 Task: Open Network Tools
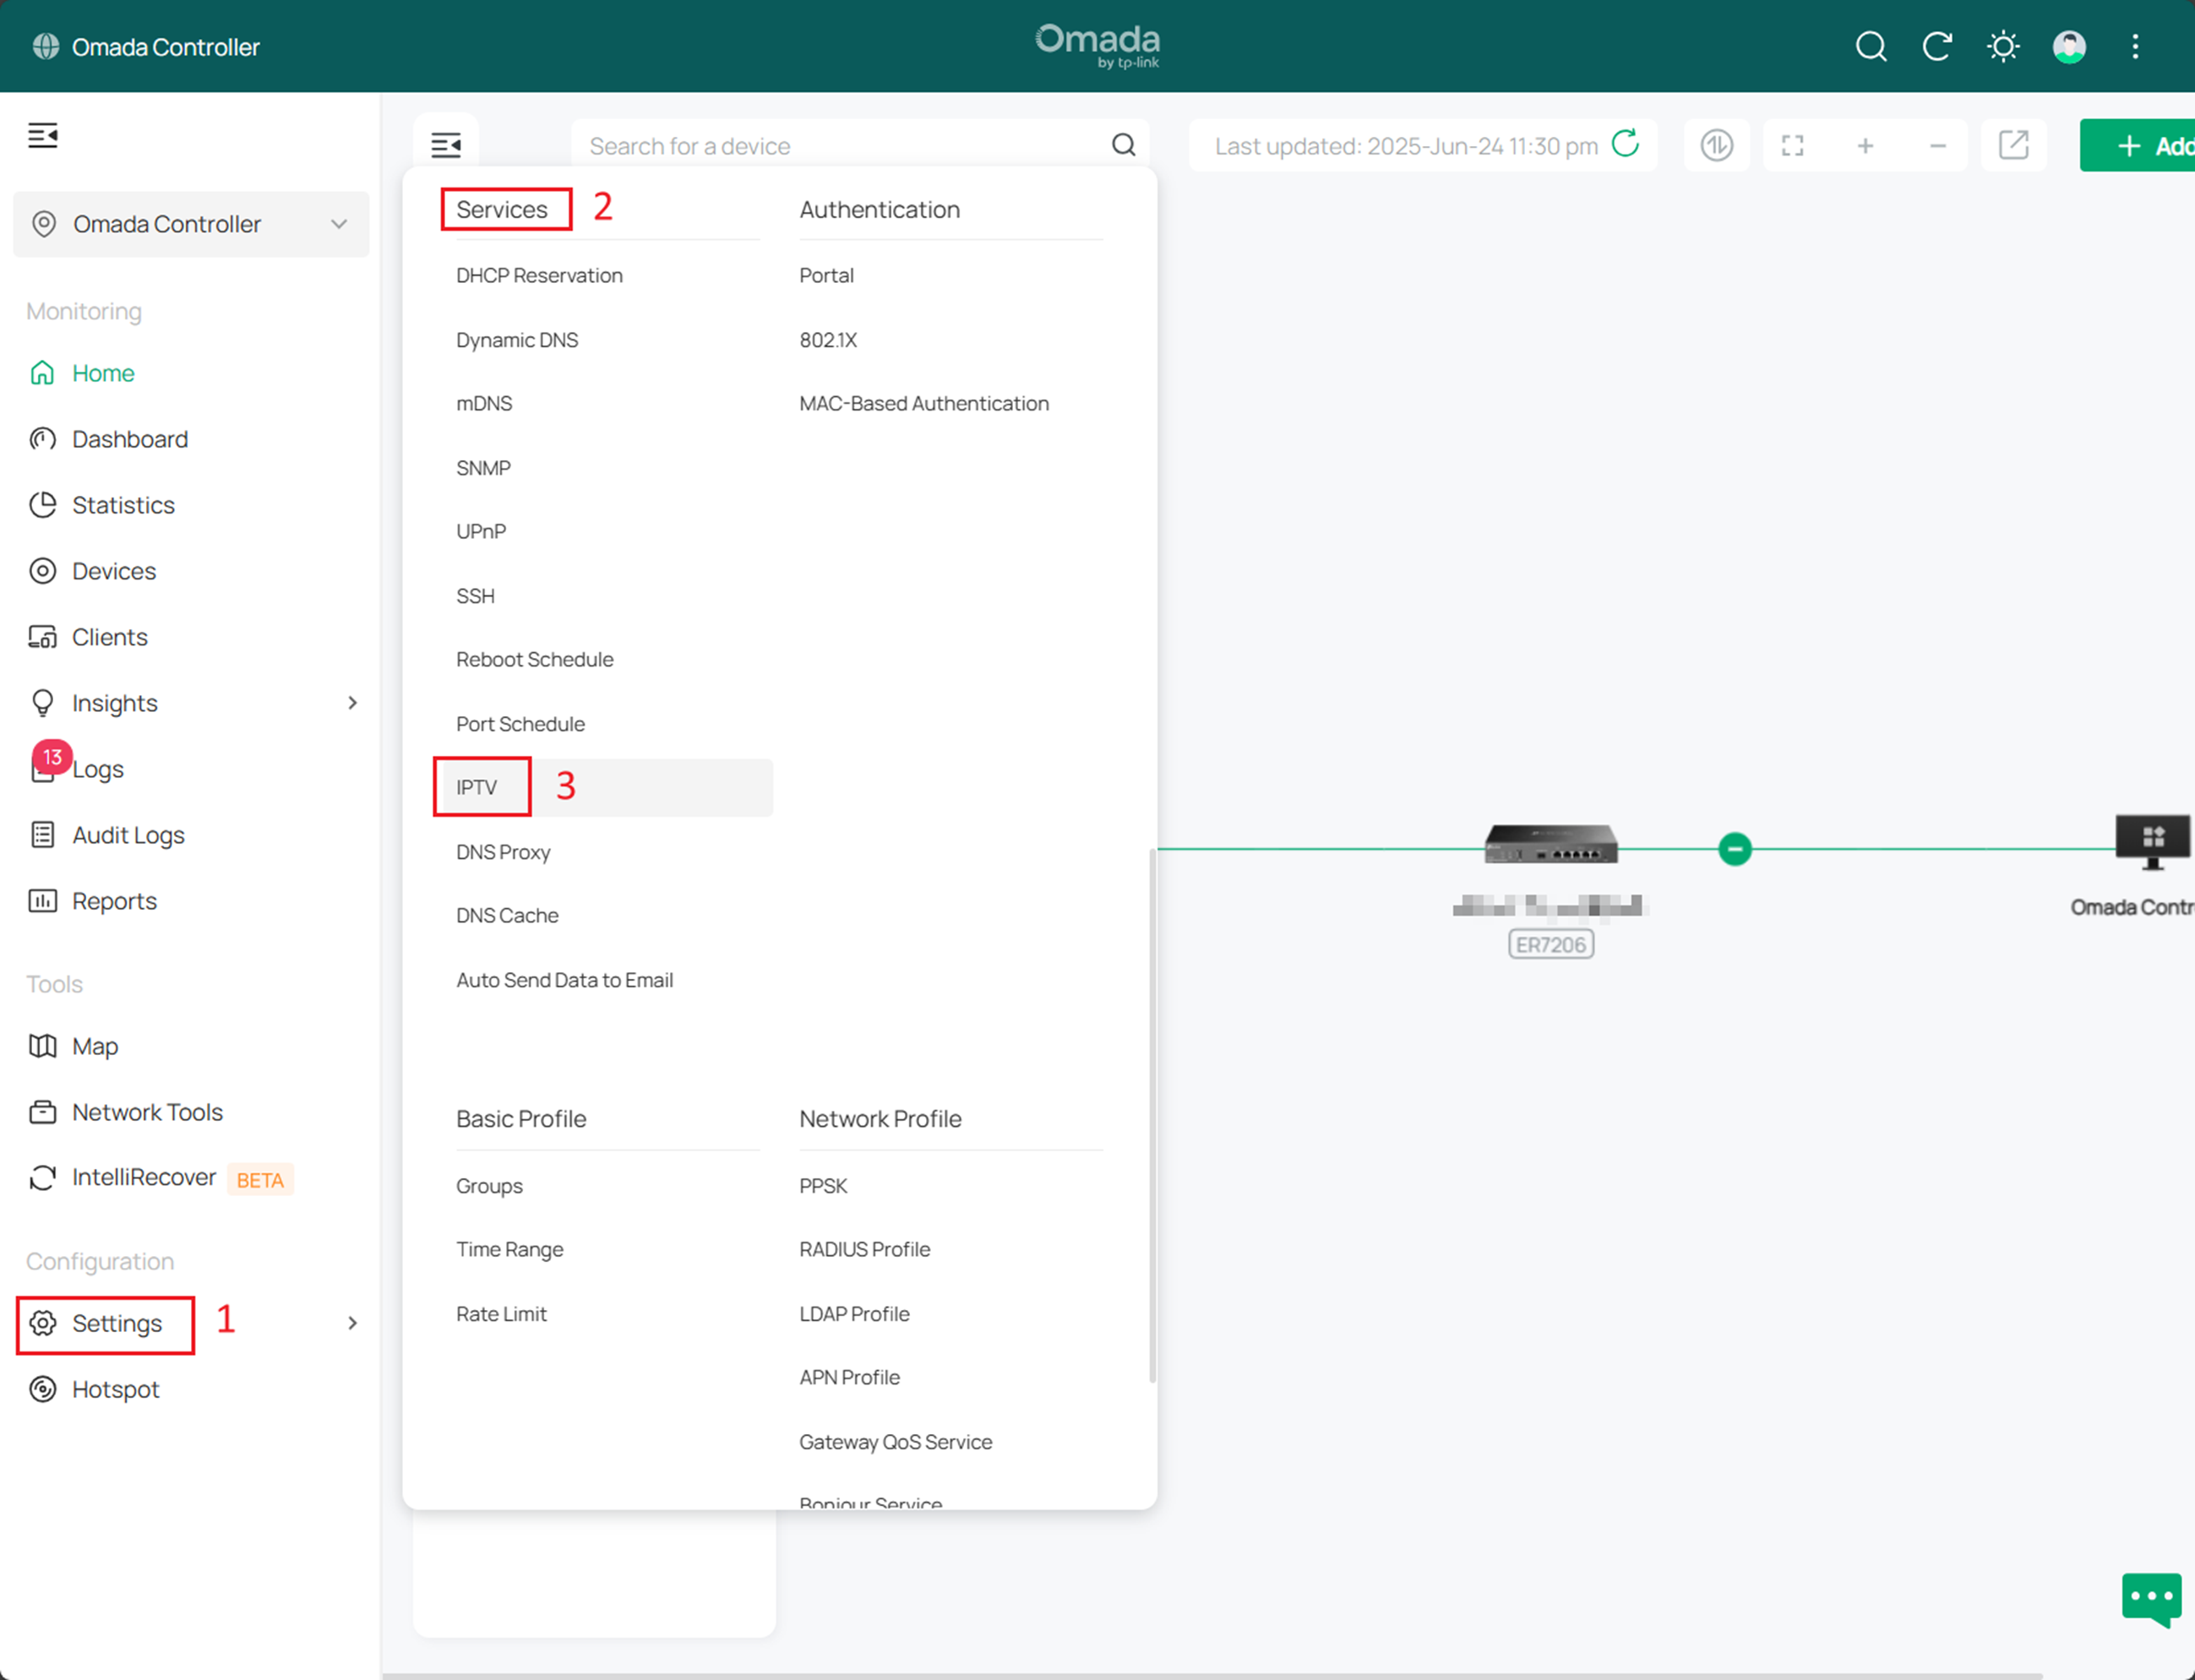point(147,1112)
